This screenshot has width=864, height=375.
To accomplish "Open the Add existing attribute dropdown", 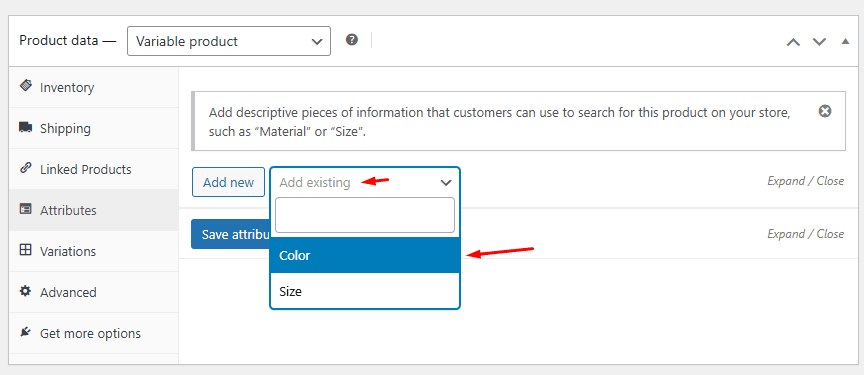I will click(365, 182).
